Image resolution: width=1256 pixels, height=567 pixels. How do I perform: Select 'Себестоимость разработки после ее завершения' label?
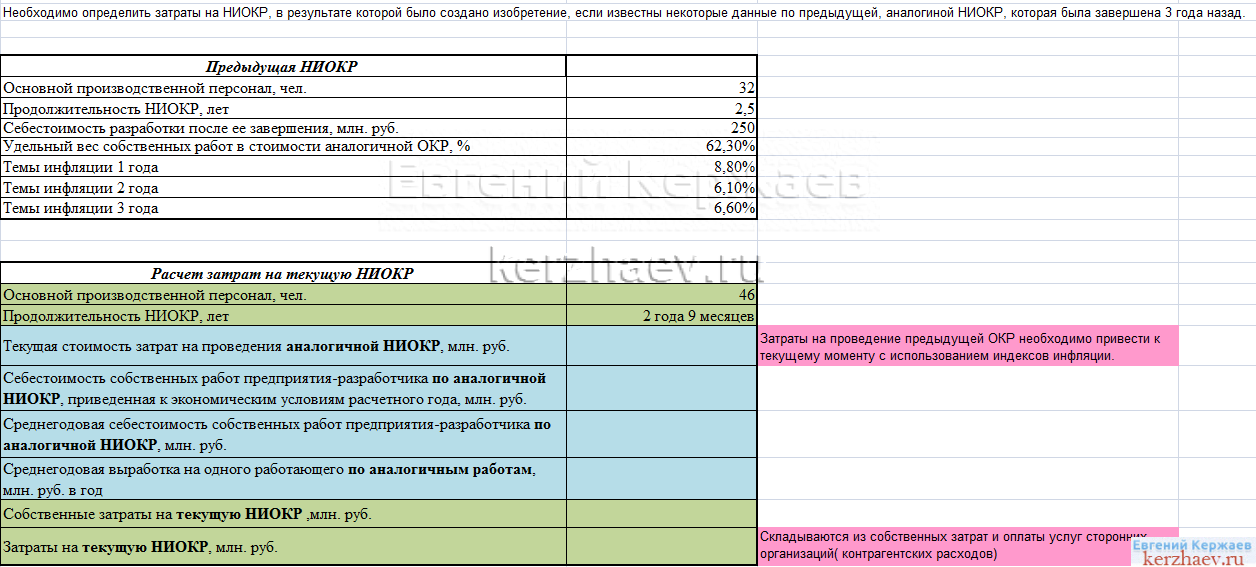(203, 128)
